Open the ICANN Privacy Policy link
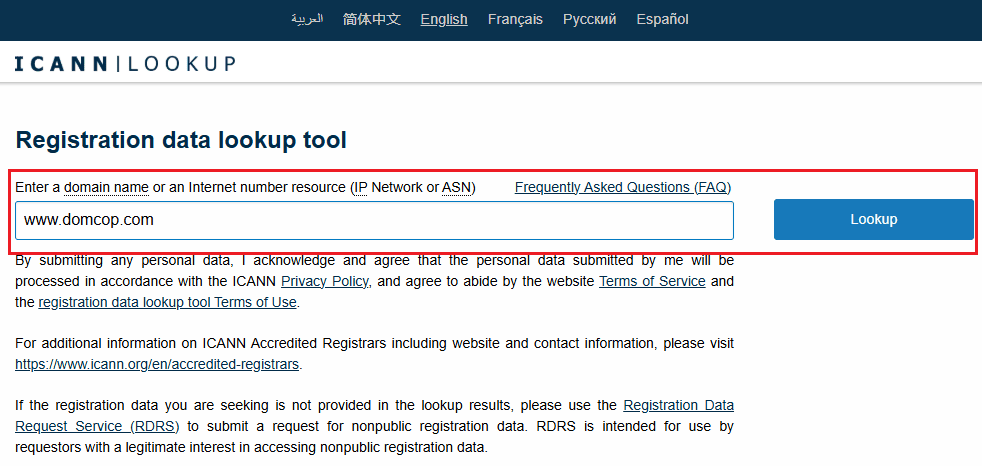 (x=324, y=282)
